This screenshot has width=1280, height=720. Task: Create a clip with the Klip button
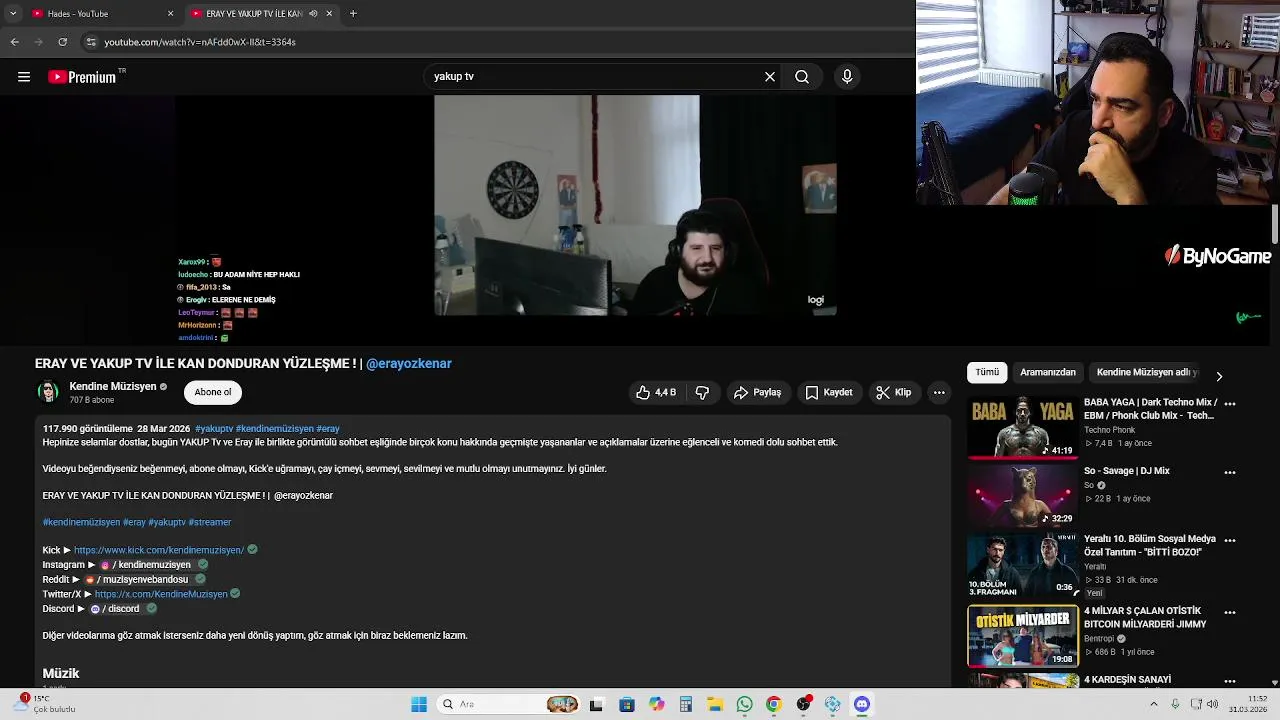pyautogui.click(x=893, y=393)
